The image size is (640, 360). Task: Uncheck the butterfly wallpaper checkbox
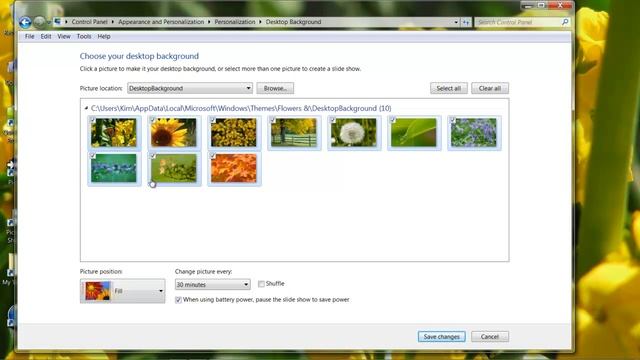[x=93, y=120]
